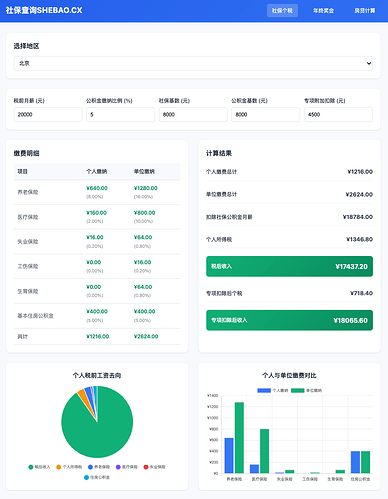Click the tall green pension insurance bar

tap(239, 438)
